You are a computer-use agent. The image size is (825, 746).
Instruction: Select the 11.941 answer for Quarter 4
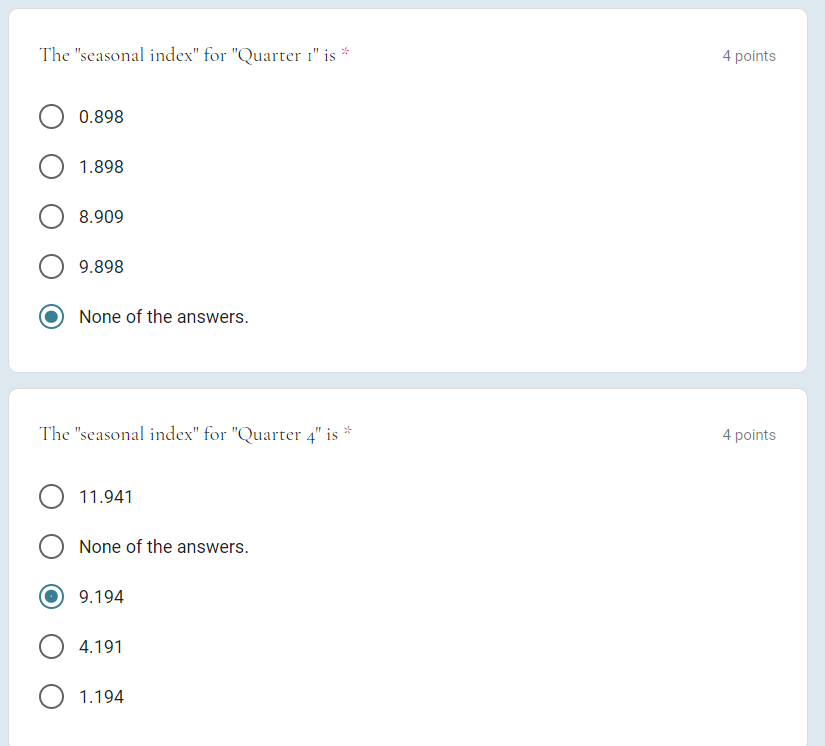[x=51, y=496]
